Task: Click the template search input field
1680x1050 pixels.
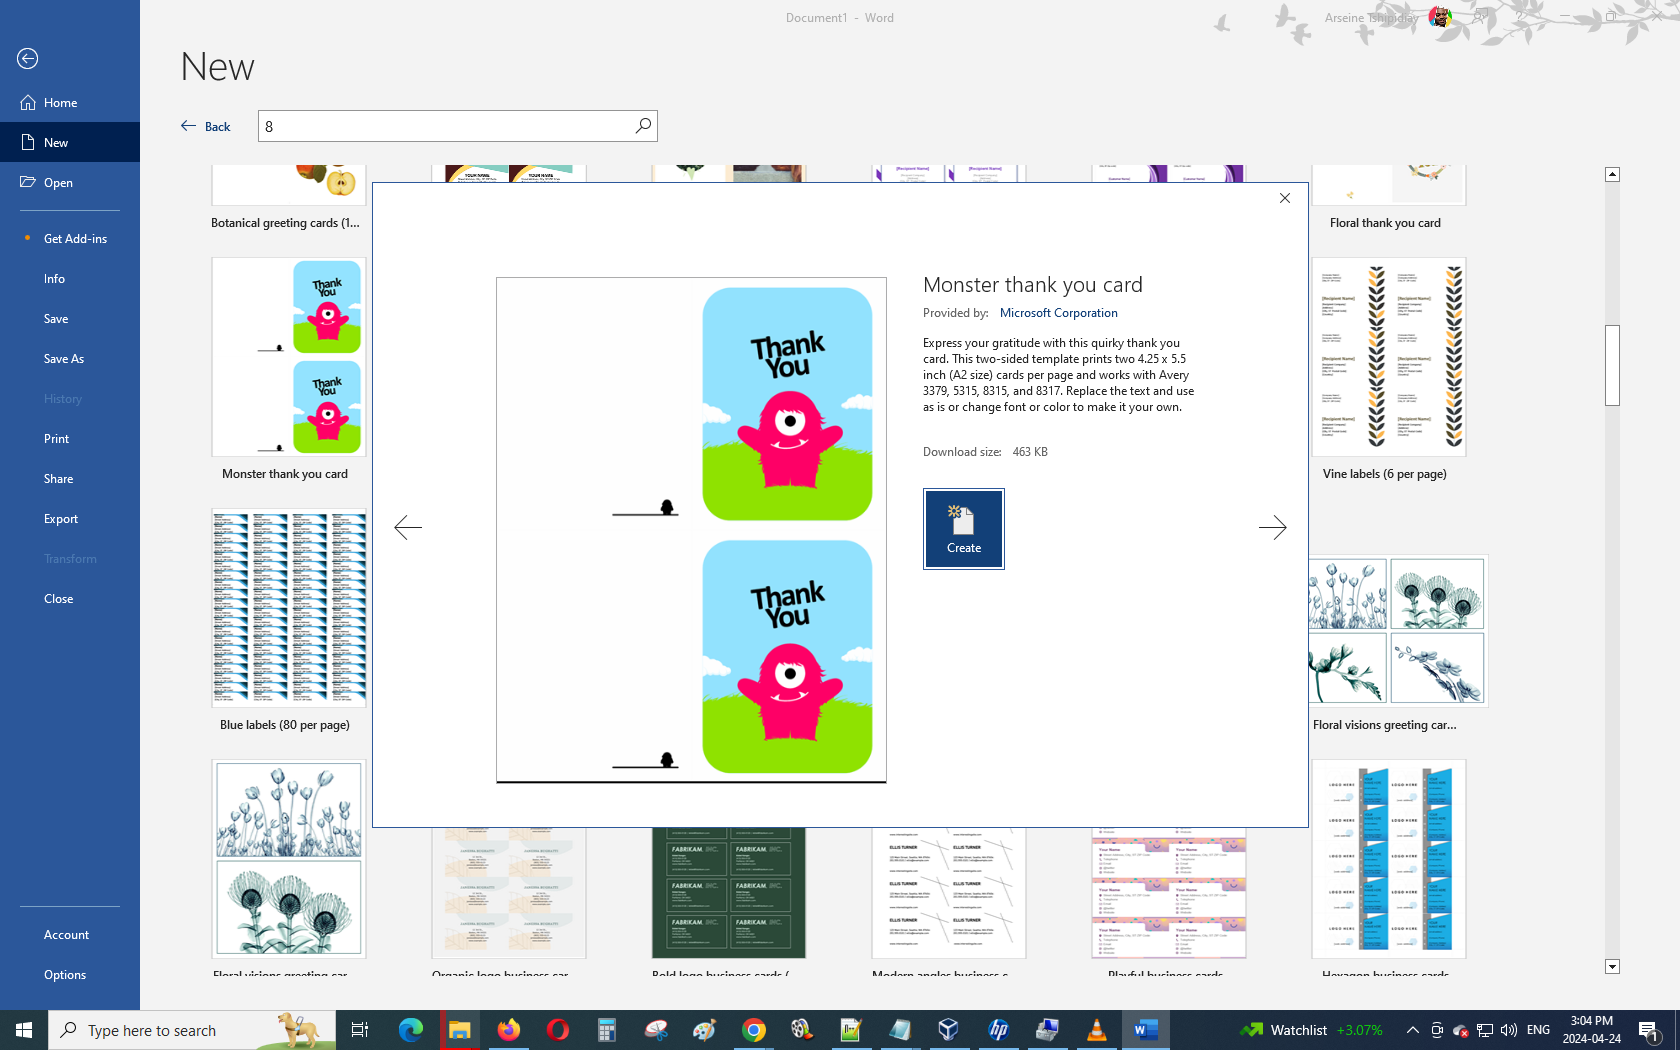Action: 445,126
